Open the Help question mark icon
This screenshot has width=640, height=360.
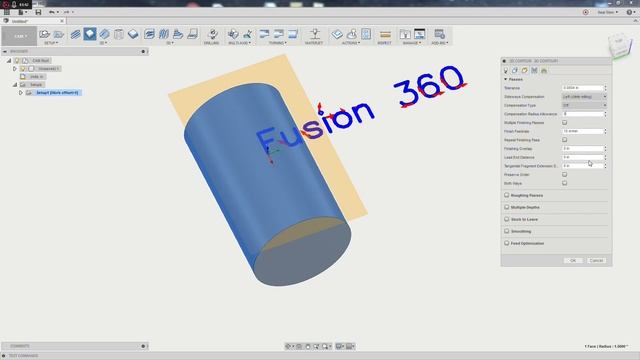tap(629, 12)
